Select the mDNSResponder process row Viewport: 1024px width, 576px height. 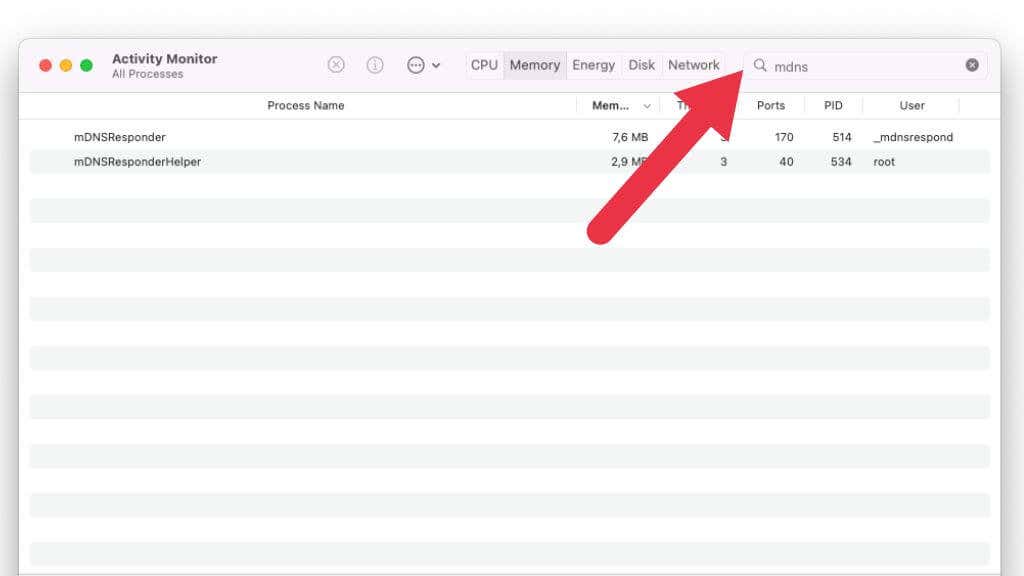509,137
